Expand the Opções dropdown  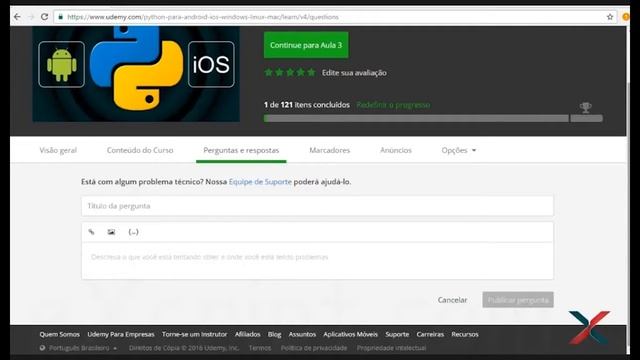458,150
